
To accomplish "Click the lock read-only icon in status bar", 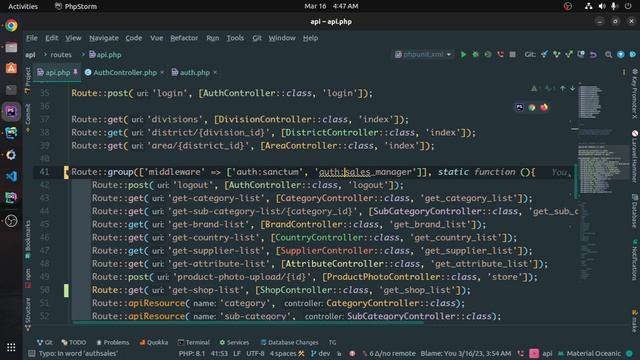I will [x=339, y=353].
